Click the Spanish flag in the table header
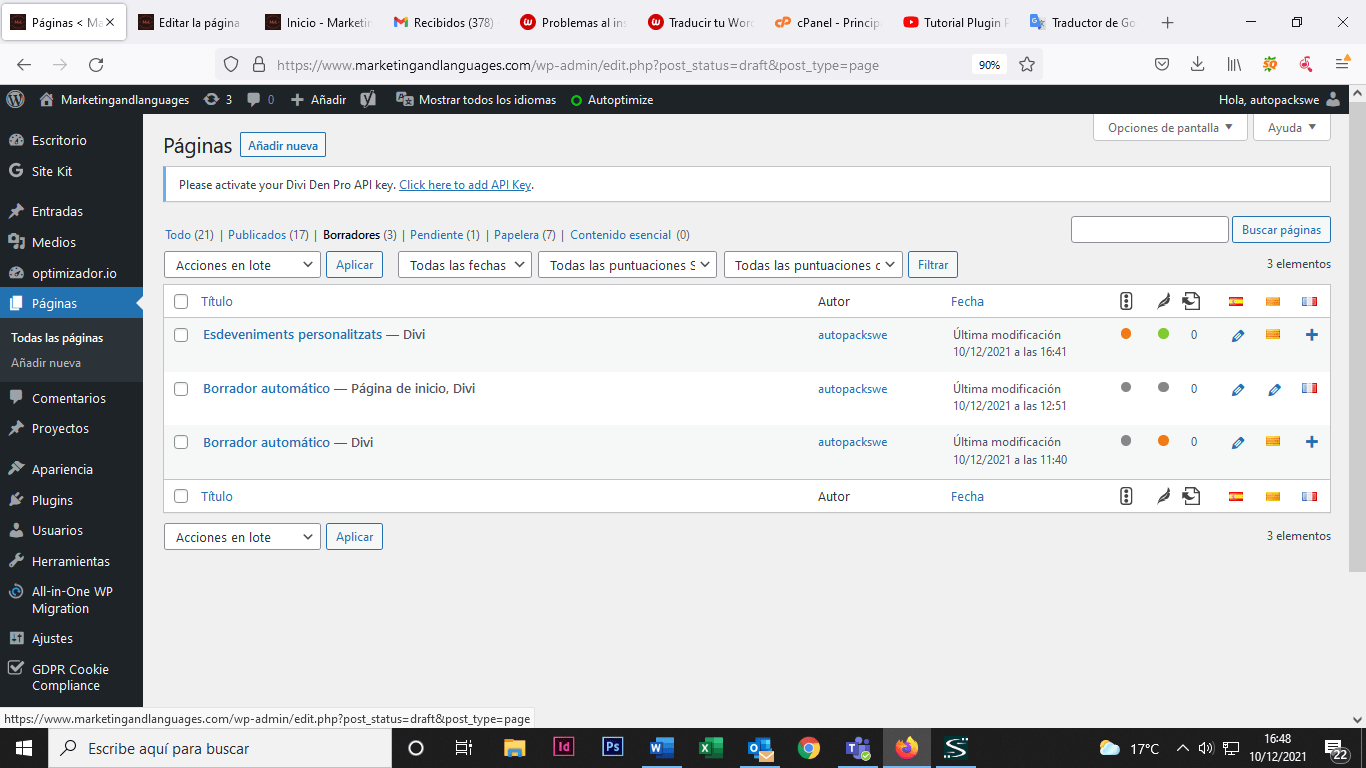 [1236, 301]
